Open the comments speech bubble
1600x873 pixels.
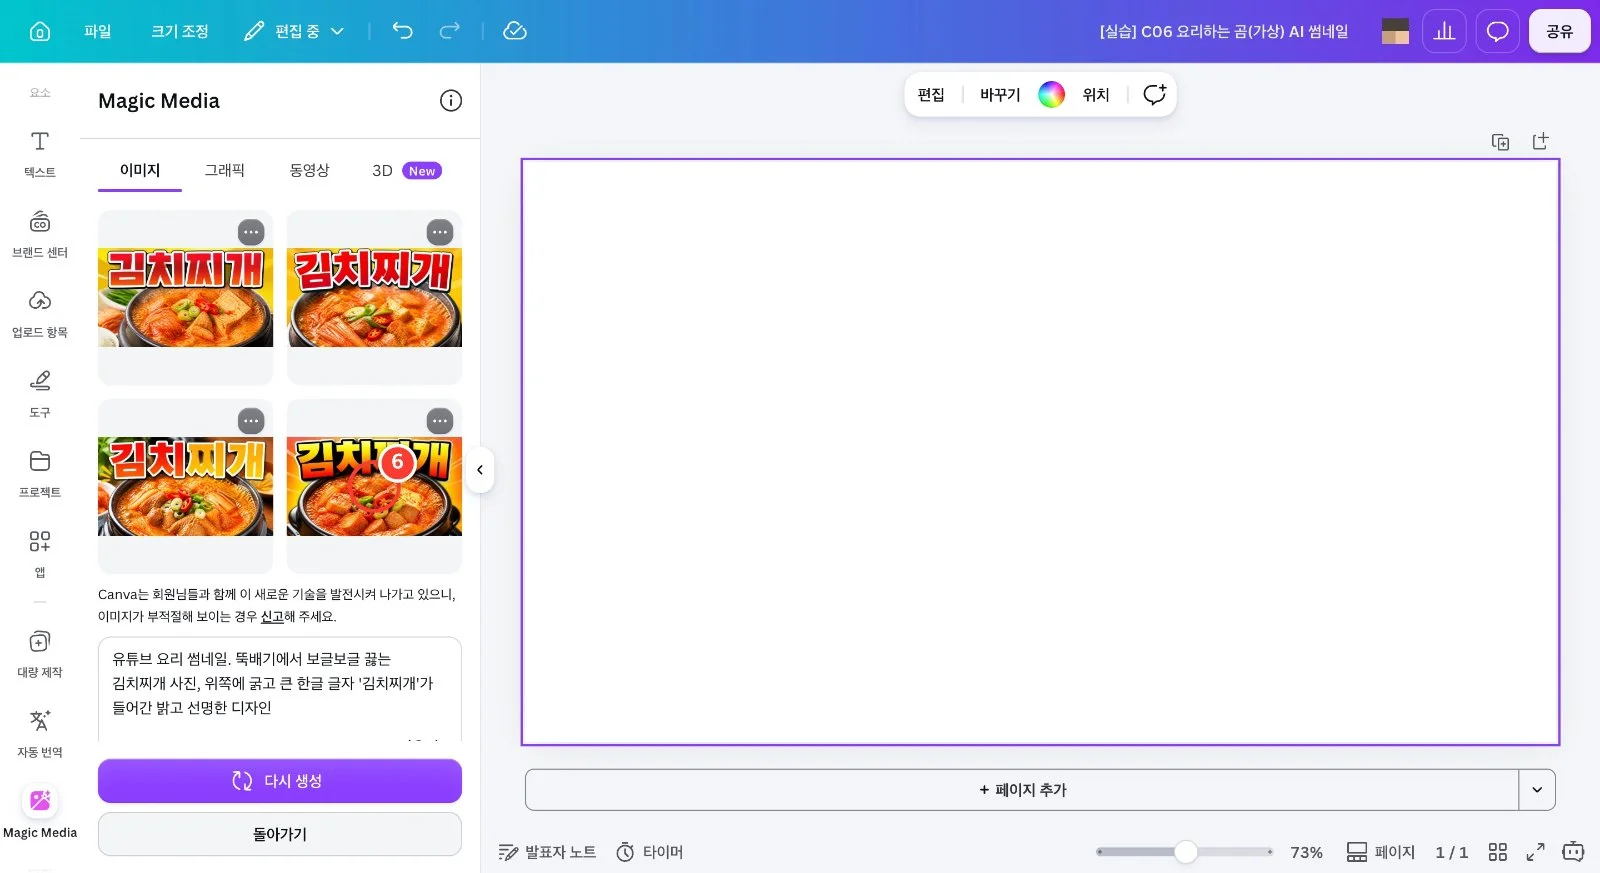[1497, 31]
